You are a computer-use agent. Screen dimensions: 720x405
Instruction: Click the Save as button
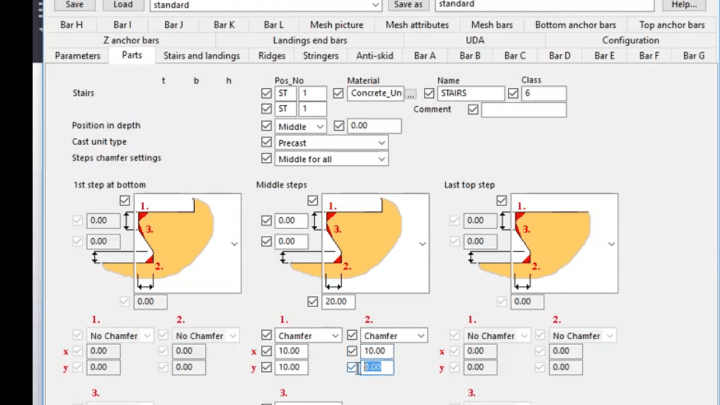pyautogui.click(x=408, y=5)
